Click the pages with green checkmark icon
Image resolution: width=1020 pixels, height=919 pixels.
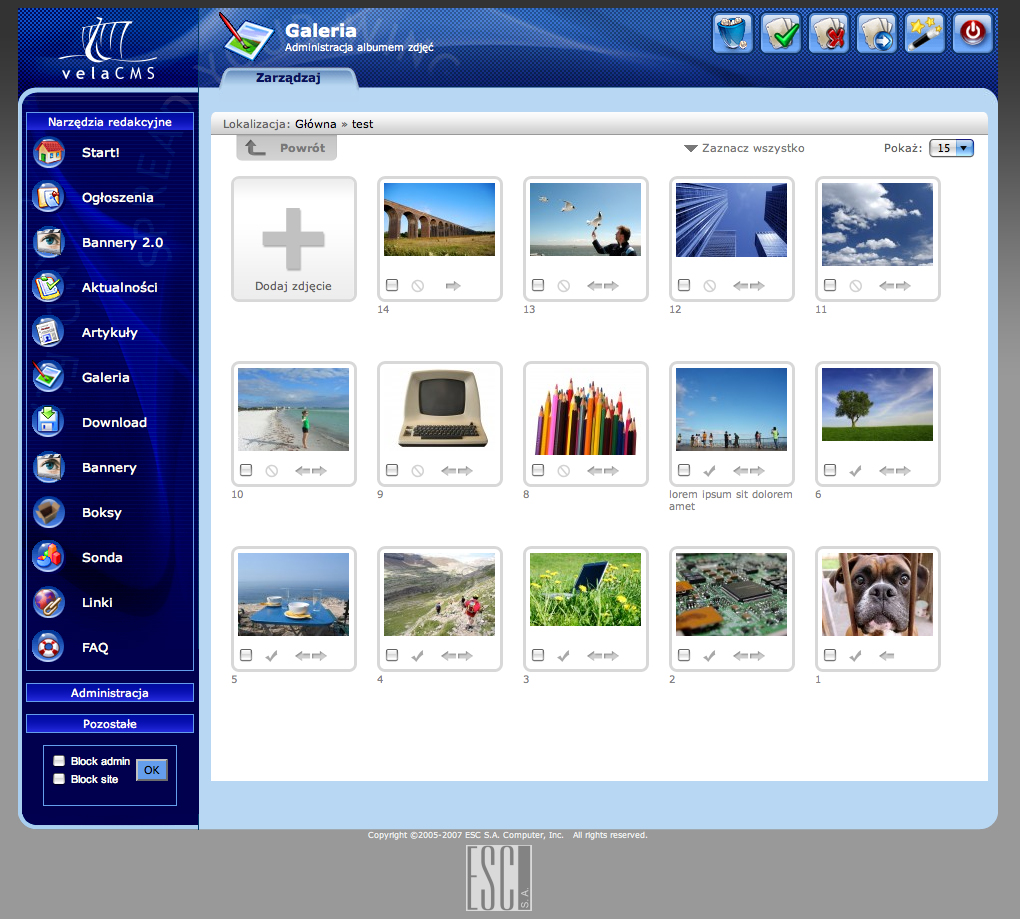780,33
